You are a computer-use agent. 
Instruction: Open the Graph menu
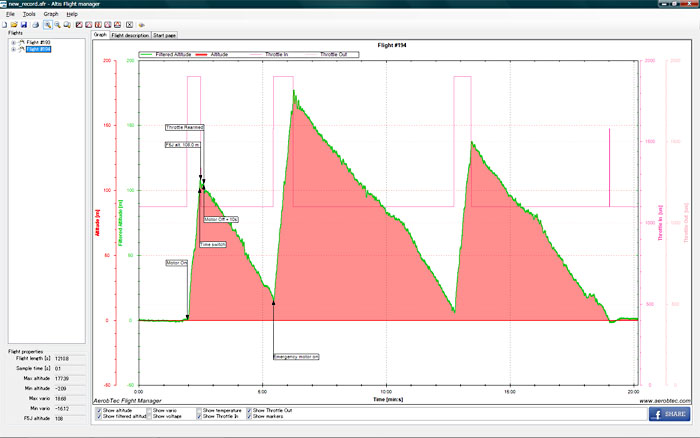51,14
